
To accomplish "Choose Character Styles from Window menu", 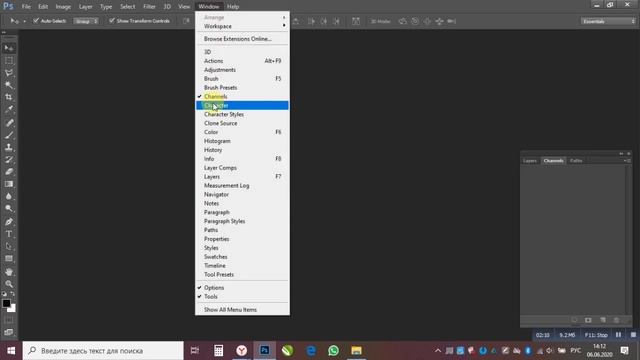I will coord(242,114).
